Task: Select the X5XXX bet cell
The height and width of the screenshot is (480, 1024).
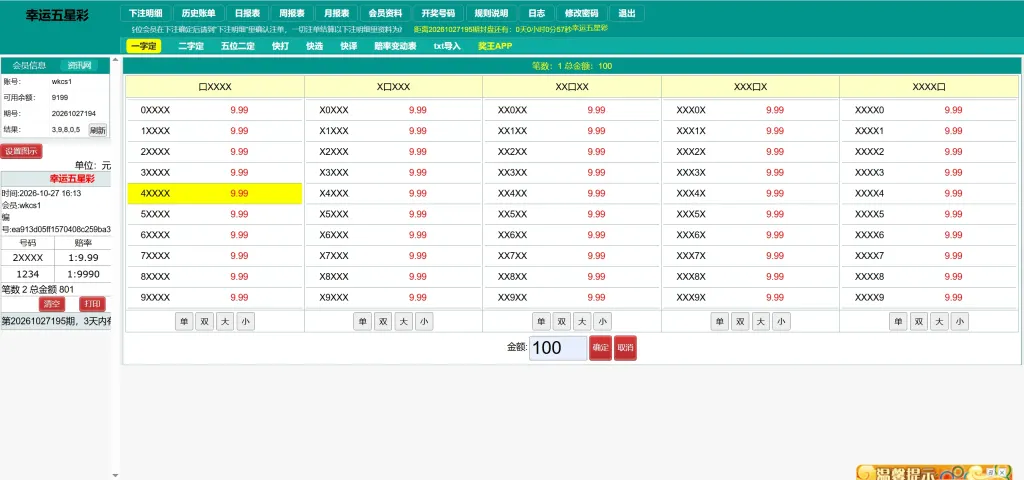Action: pos(393,214)
